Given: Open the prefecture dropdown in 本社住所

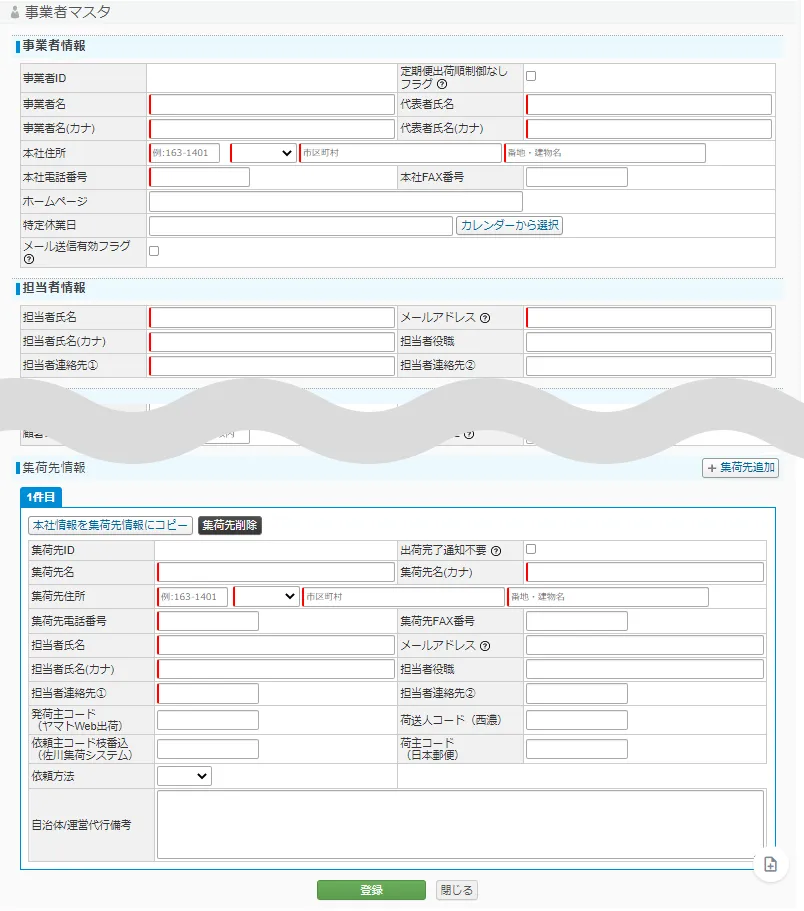Looking at the screenshot, I should 264,153.
